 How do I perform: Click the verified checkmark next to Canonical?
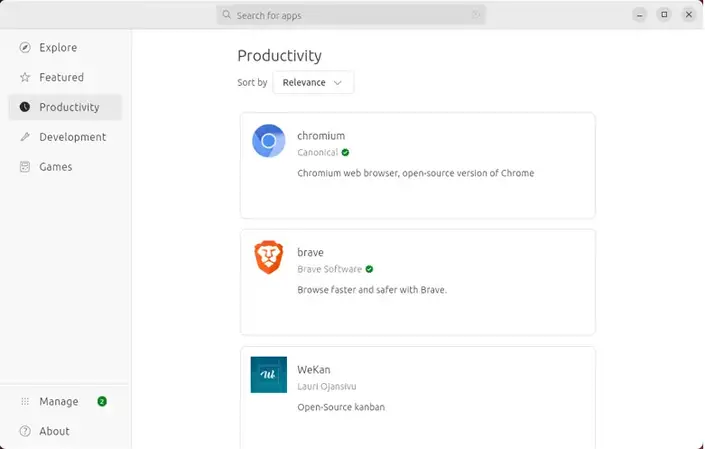click(x=345, y=152)
